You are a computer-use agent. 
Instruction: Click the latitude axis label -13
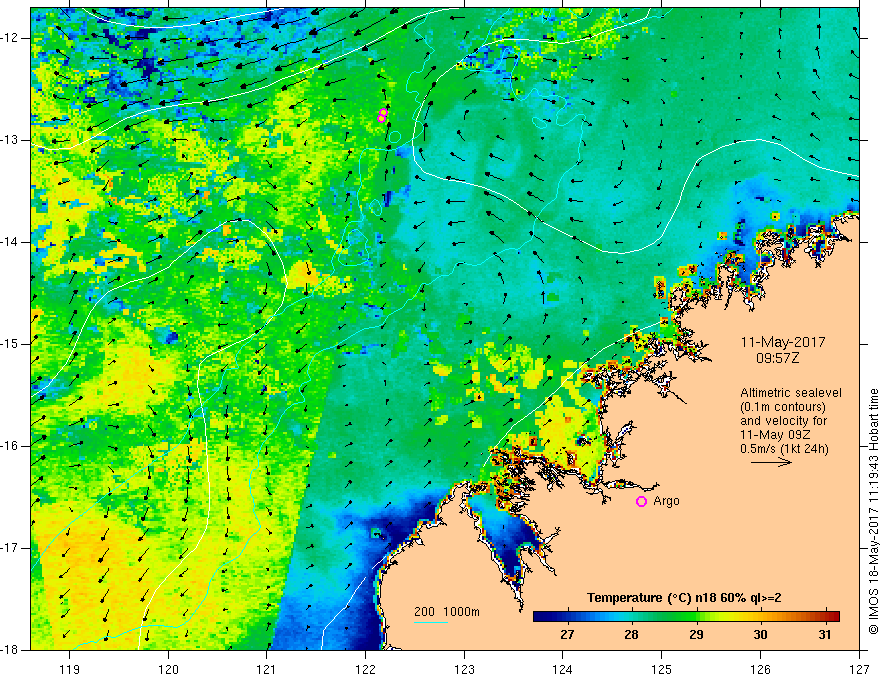coord(11,140)
